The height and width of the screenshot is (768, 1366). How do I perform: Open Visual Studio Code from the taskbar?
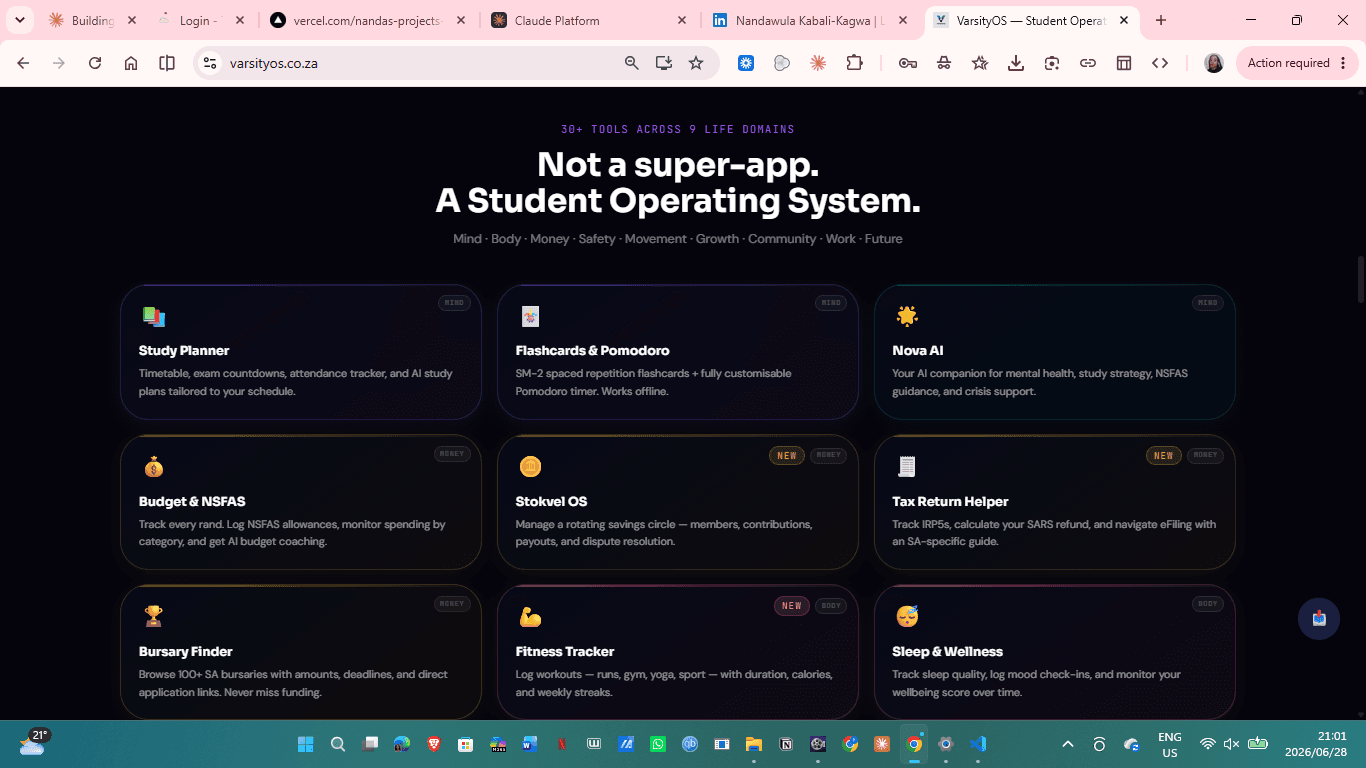978,744
